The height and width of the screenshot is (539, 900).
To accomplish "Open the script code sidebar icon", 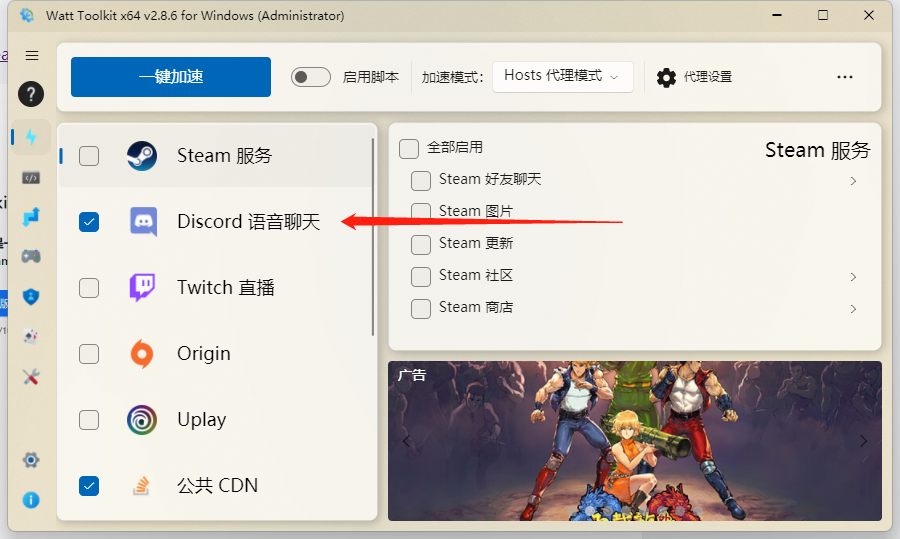I will [x=31, y=178].
